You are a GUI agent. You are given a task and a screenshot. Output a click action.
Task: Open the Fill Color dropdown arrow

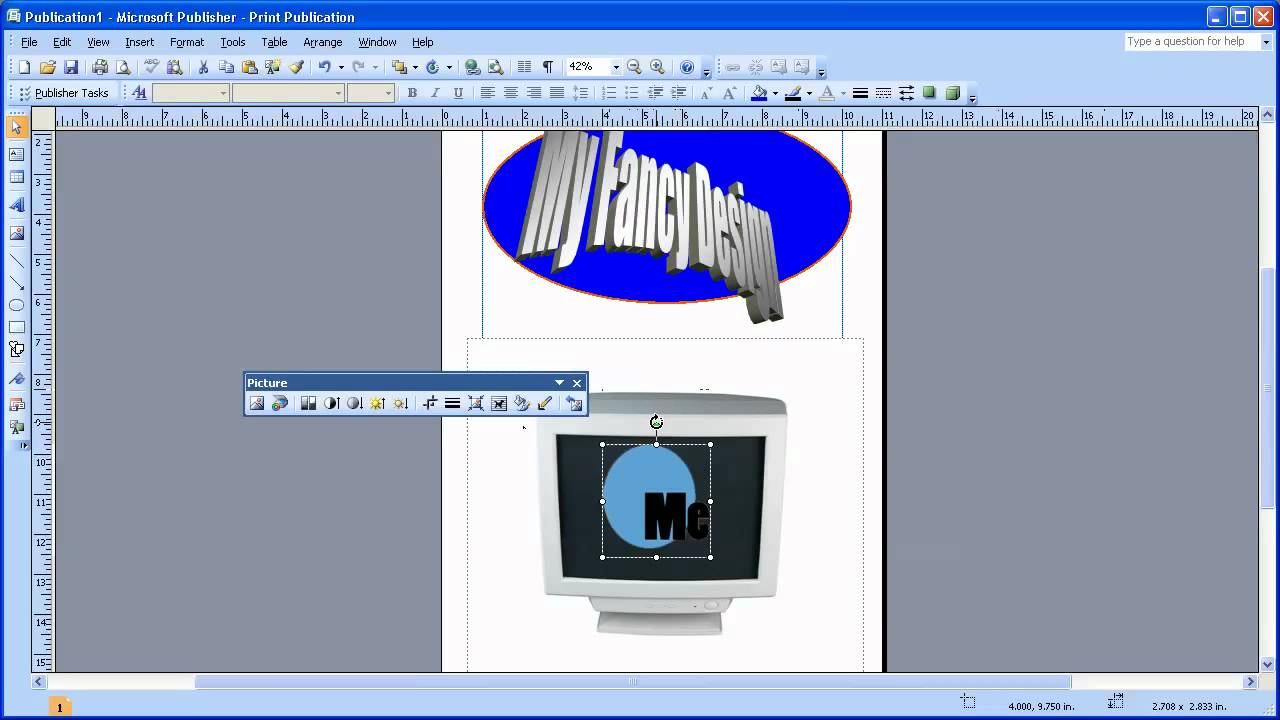pyautogui.click(x=775, y=93)
